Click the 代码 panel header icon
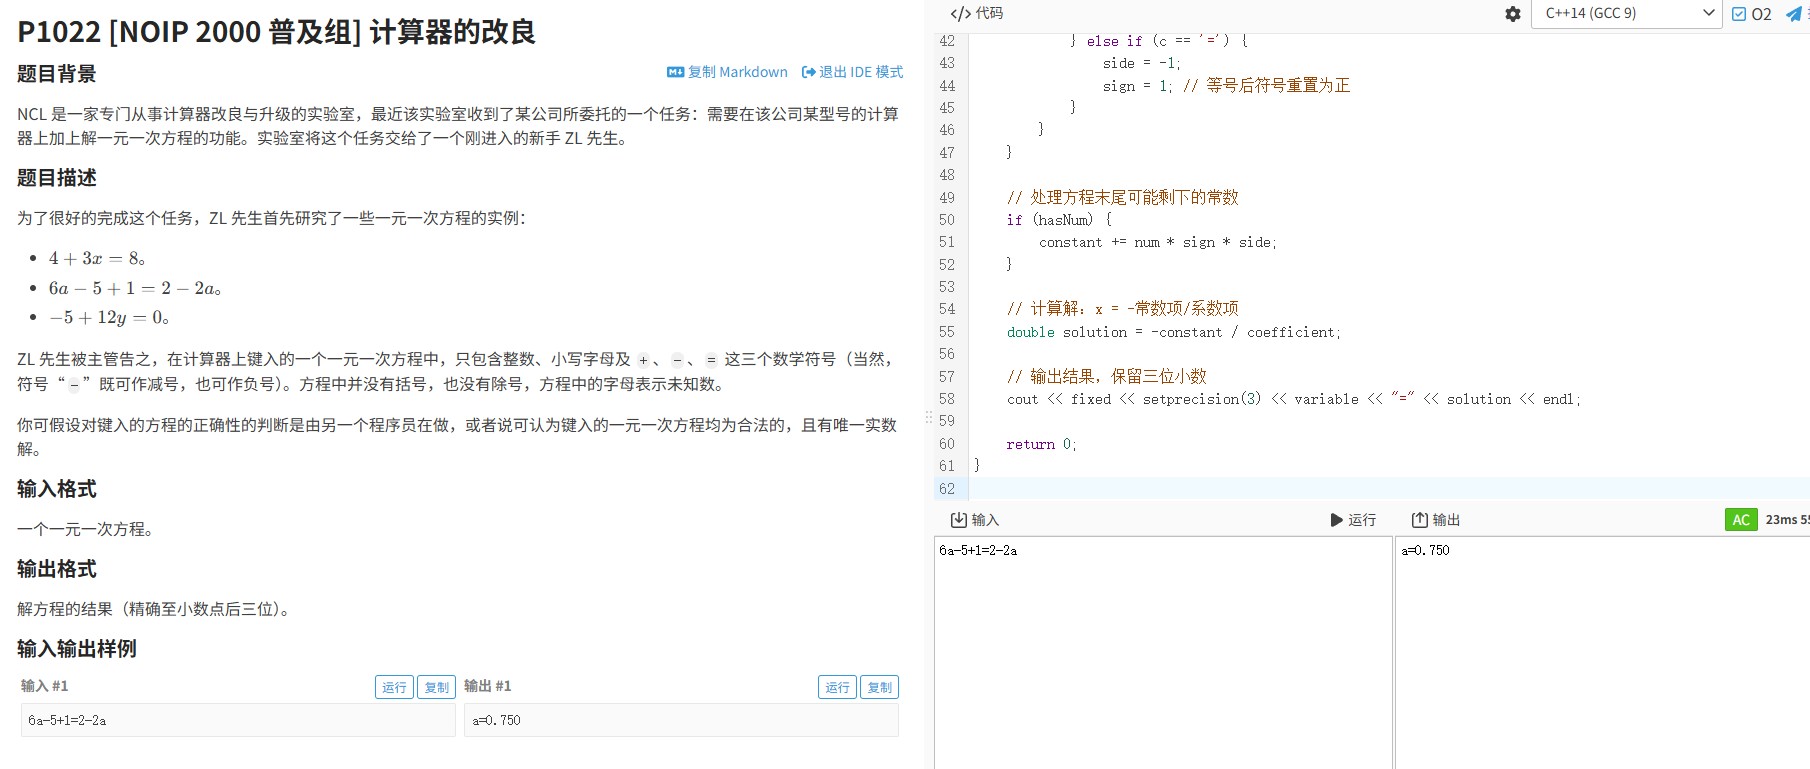The width and height of the screenshot is (1810, 769). pos(960,14)
